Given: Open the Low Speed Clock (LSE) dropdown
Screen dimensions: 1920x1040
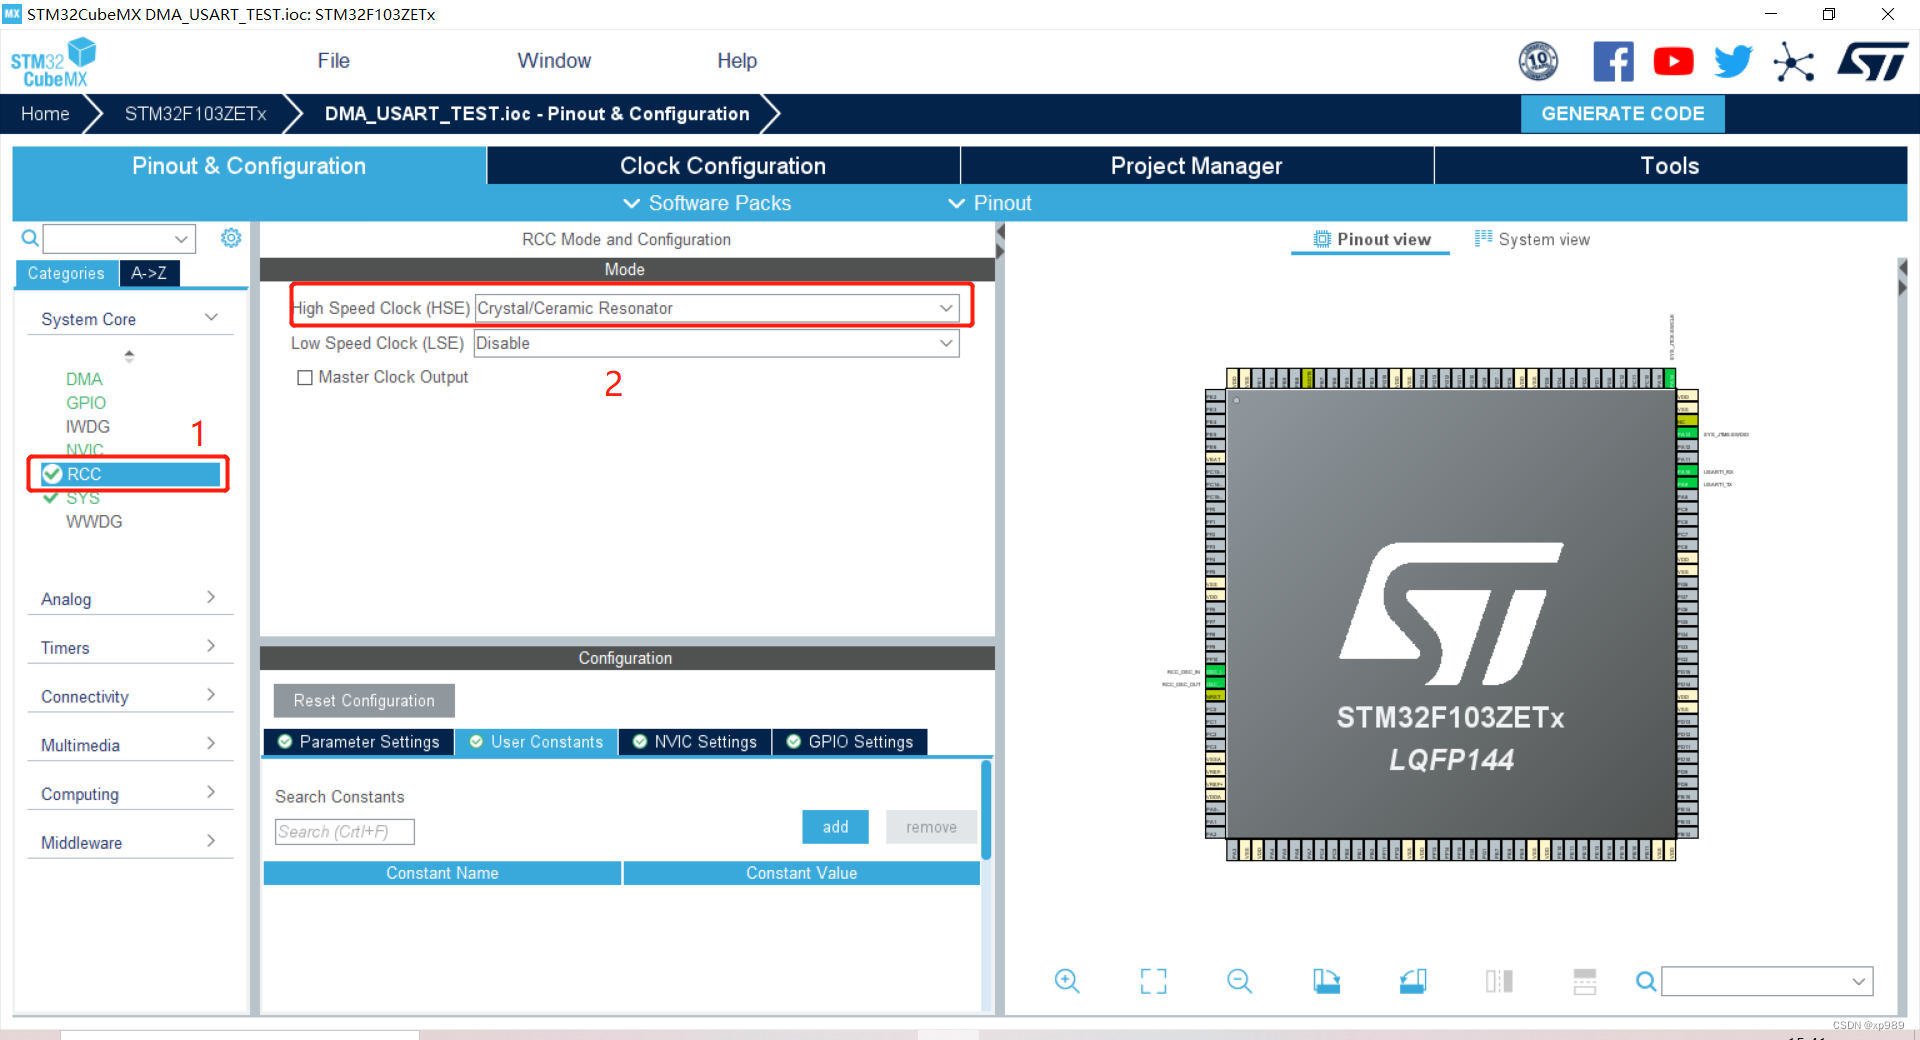Looking at the screenshot, I should [x=945, y=343].
